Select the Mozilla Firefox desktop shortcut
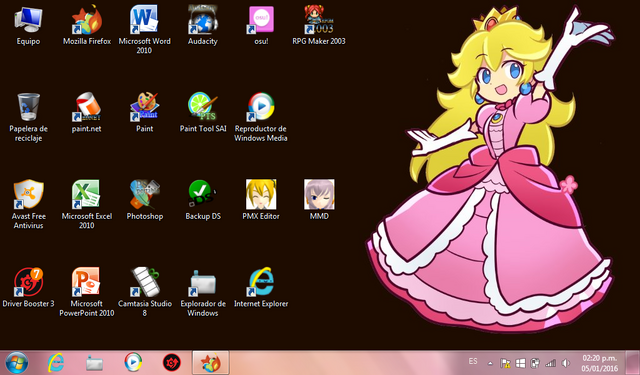The image size is (640, 375). [x=87, y=25]
